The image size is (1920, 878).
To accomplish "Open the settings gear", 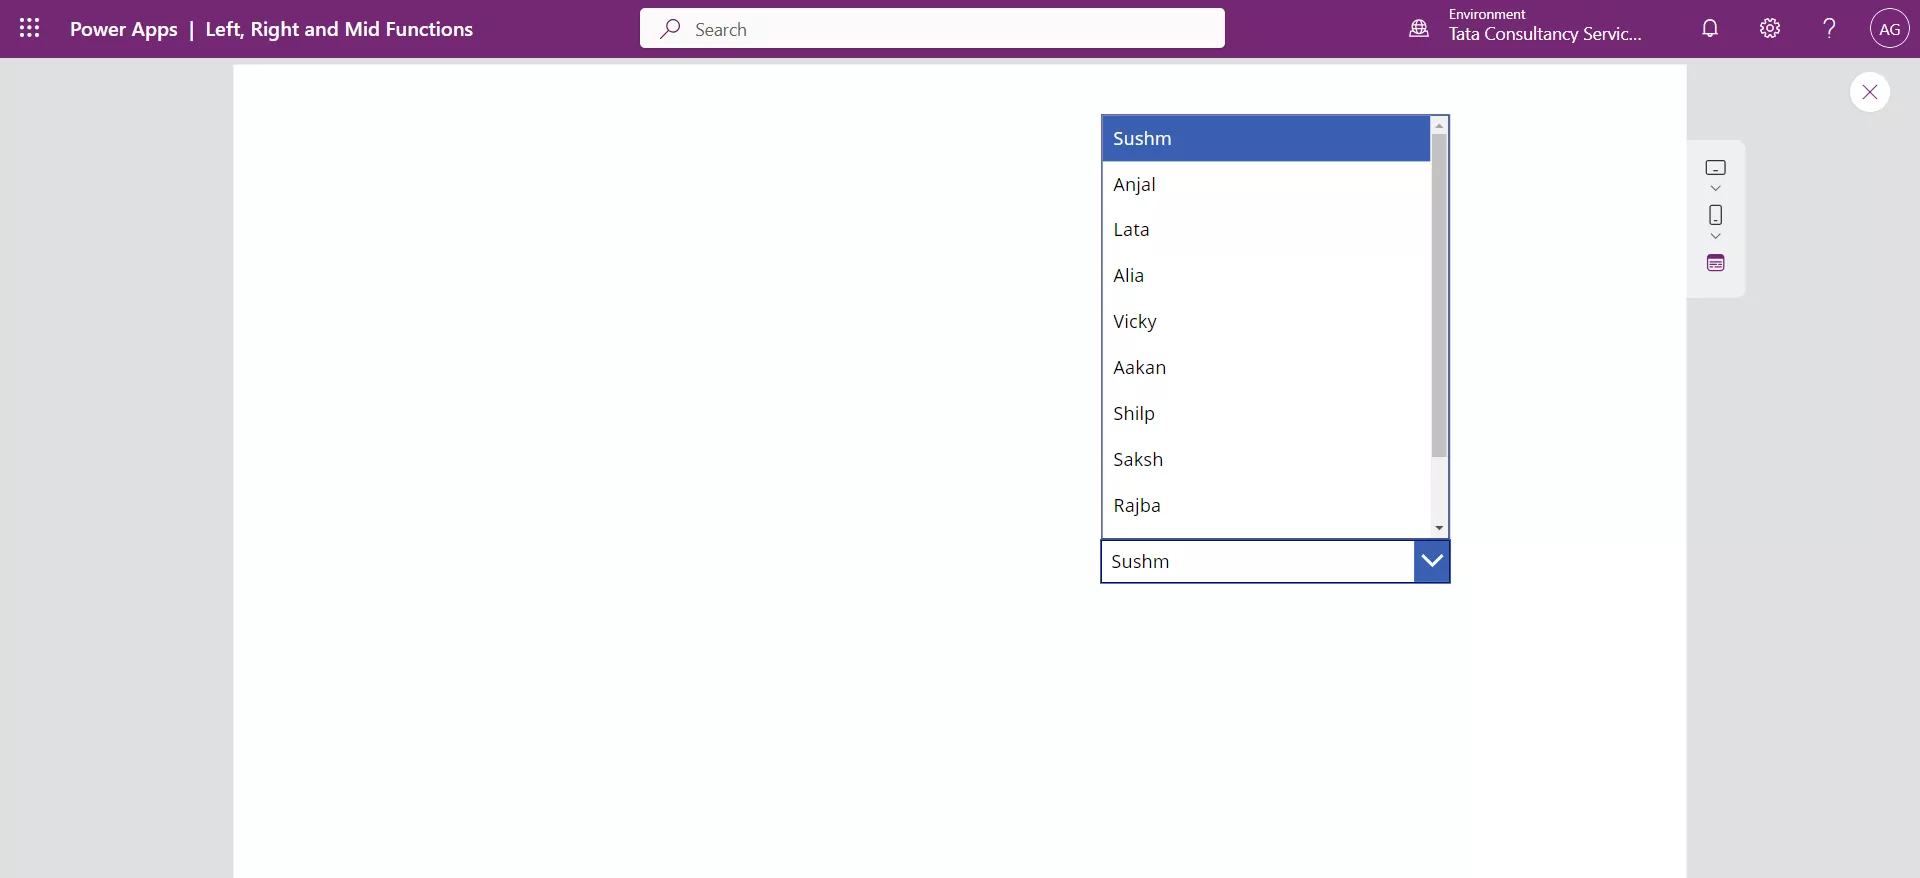I will coord(1770,28).
